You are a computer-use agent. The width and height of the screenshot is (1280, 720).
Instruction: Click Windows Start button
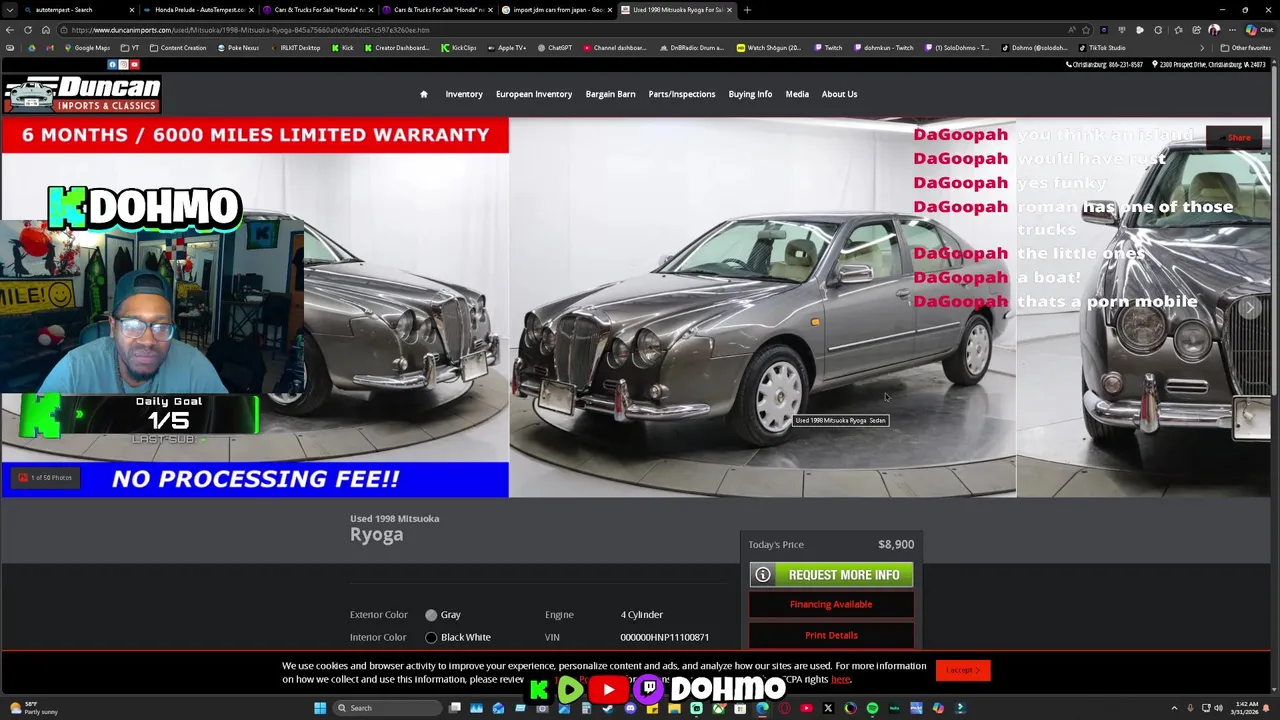pos(320,708)
